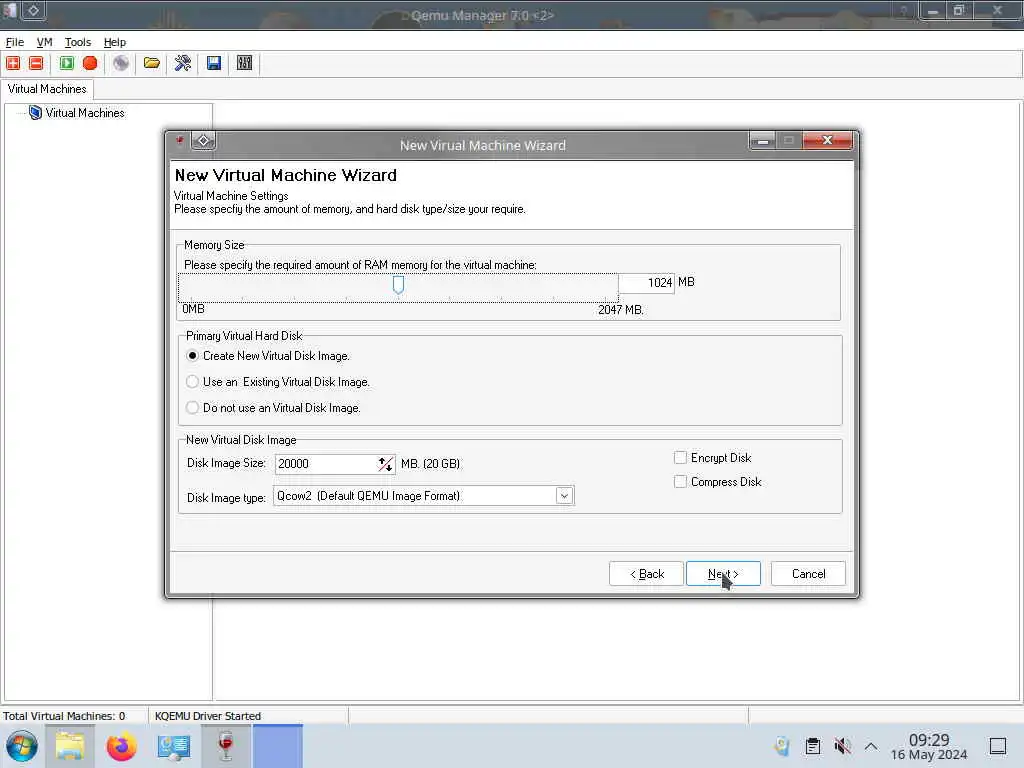Image resolution: width=1024 pixels, height=768 pixels.
Task: Click the memory size field showing 1024
Action: pos(647,283)
